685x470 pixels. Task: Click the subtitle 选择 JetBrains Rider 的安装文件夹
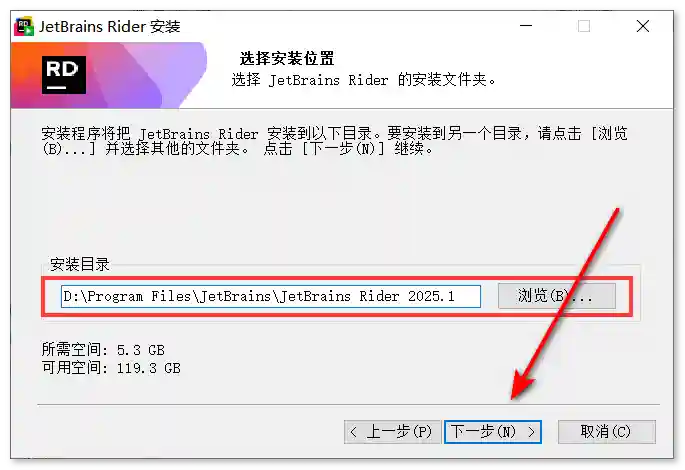tap(364, 79)
